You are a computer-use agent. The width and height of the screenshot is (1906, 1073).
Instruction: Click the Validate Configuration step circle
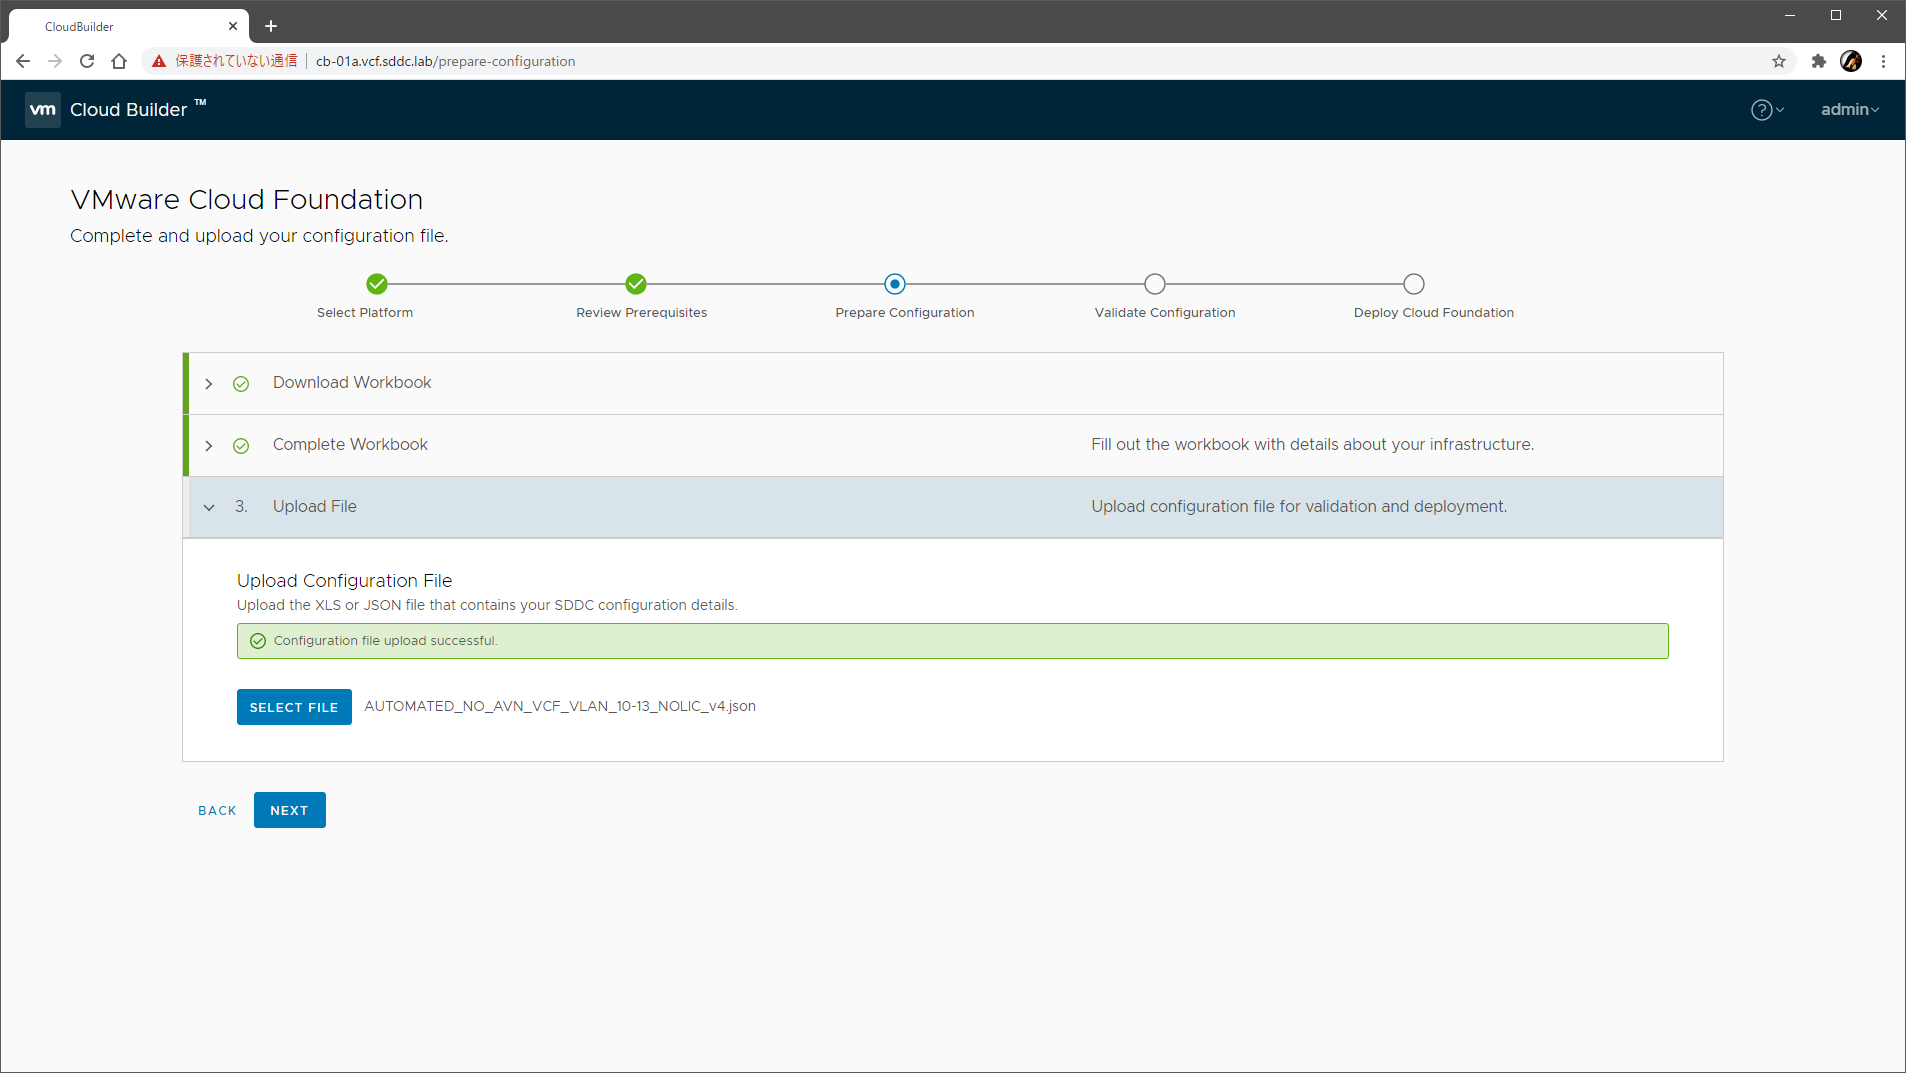pyautogui.click(x=1155, y=284)
